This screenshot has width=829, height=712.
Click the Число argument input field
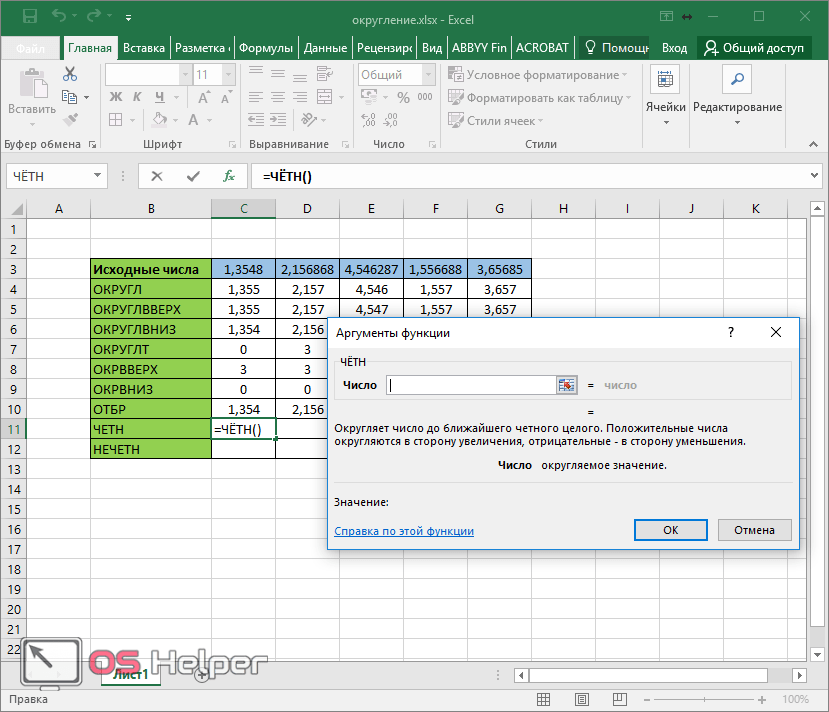click(471, 385)
